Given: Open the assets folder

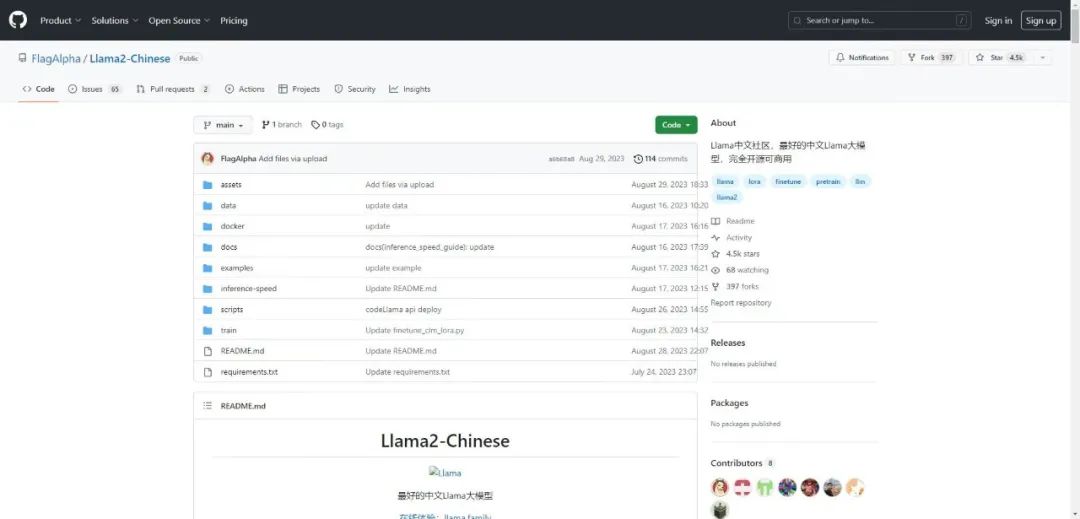Looking at the screenshot, I should (x=231, y=184).
